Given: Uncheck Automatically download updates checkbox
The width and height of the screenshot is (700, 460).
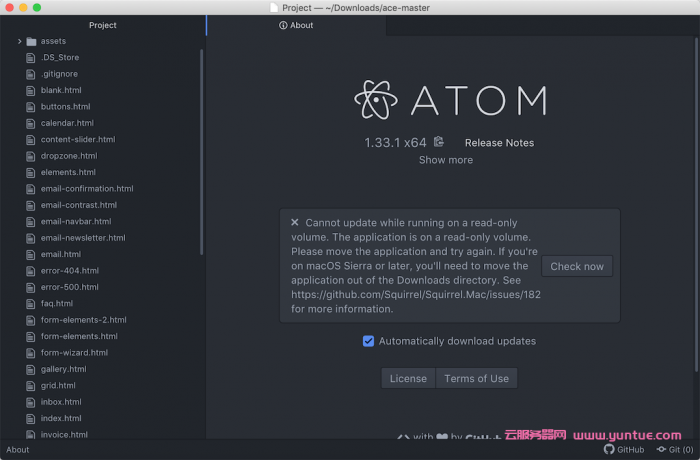Looking at the screenshot, I should coord(368,341).
